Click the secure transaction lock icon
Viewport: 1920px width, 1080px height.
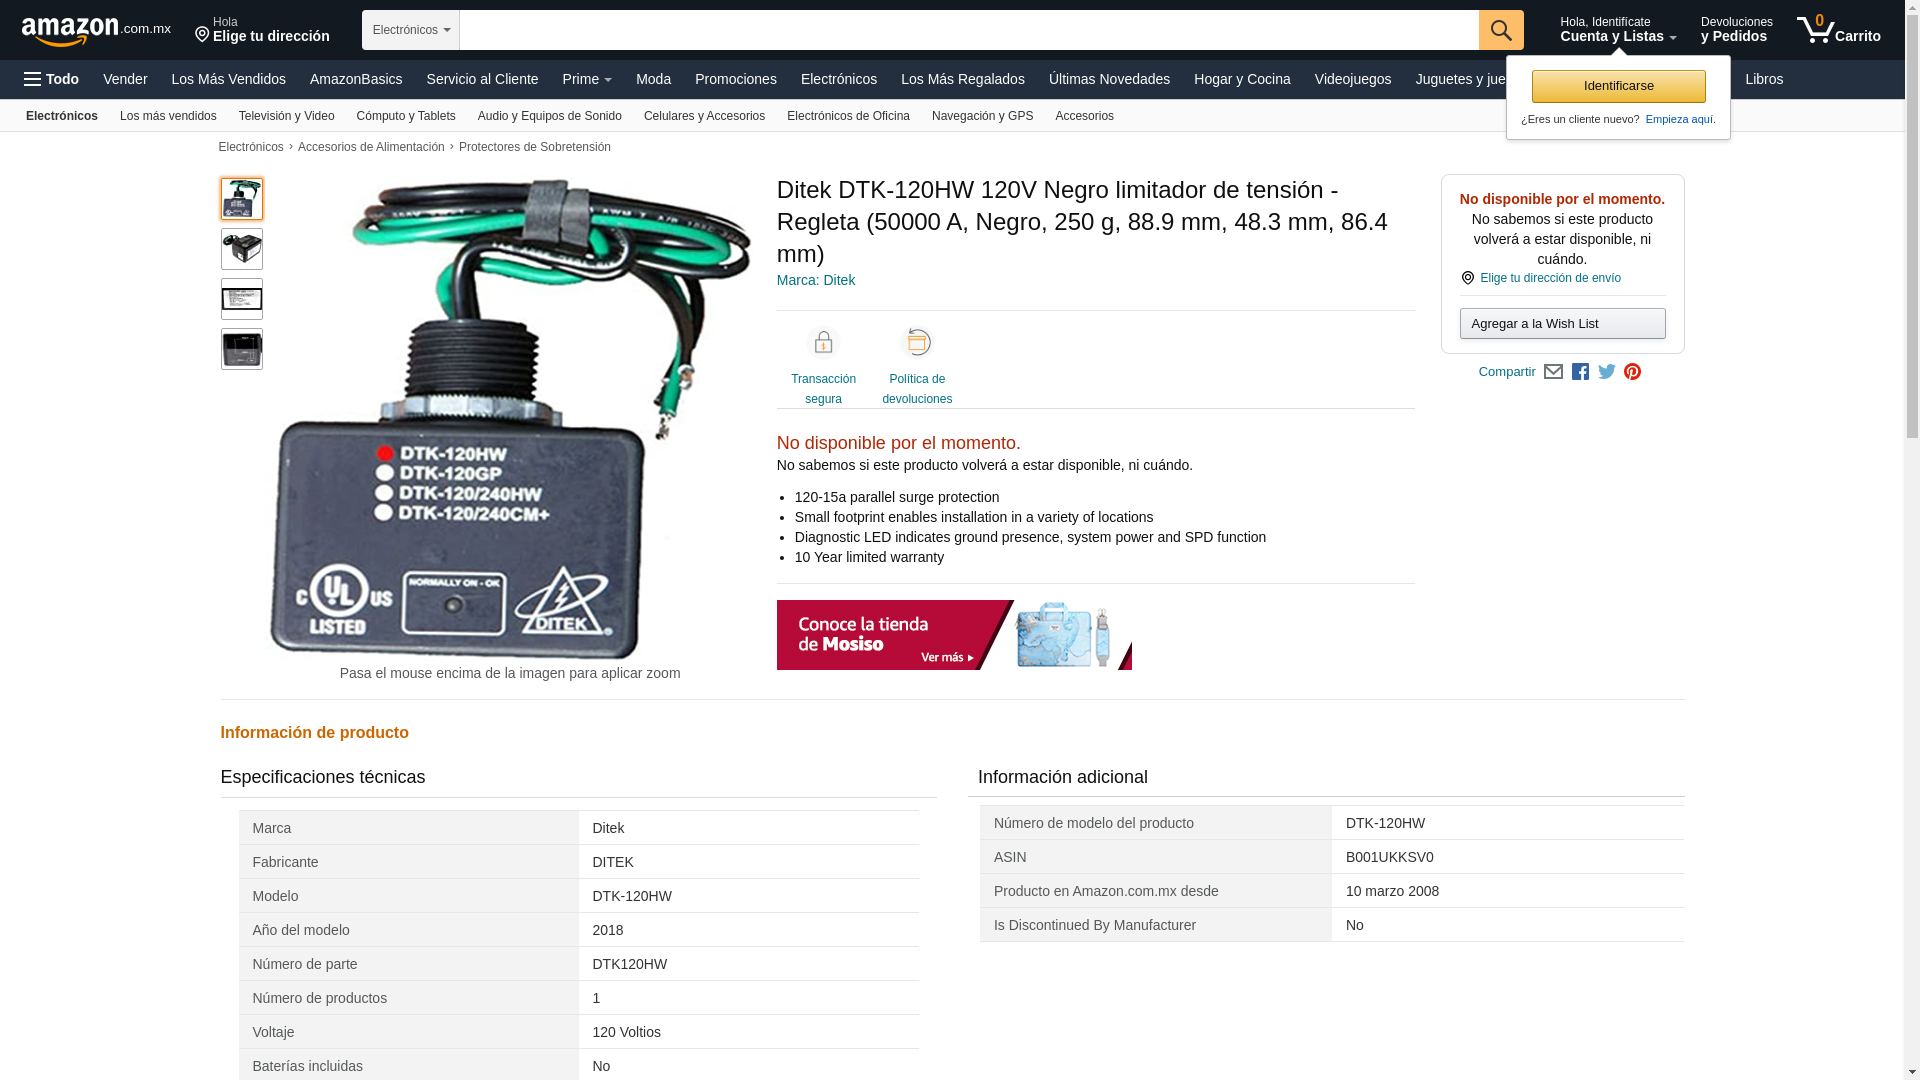click(823, 343)
